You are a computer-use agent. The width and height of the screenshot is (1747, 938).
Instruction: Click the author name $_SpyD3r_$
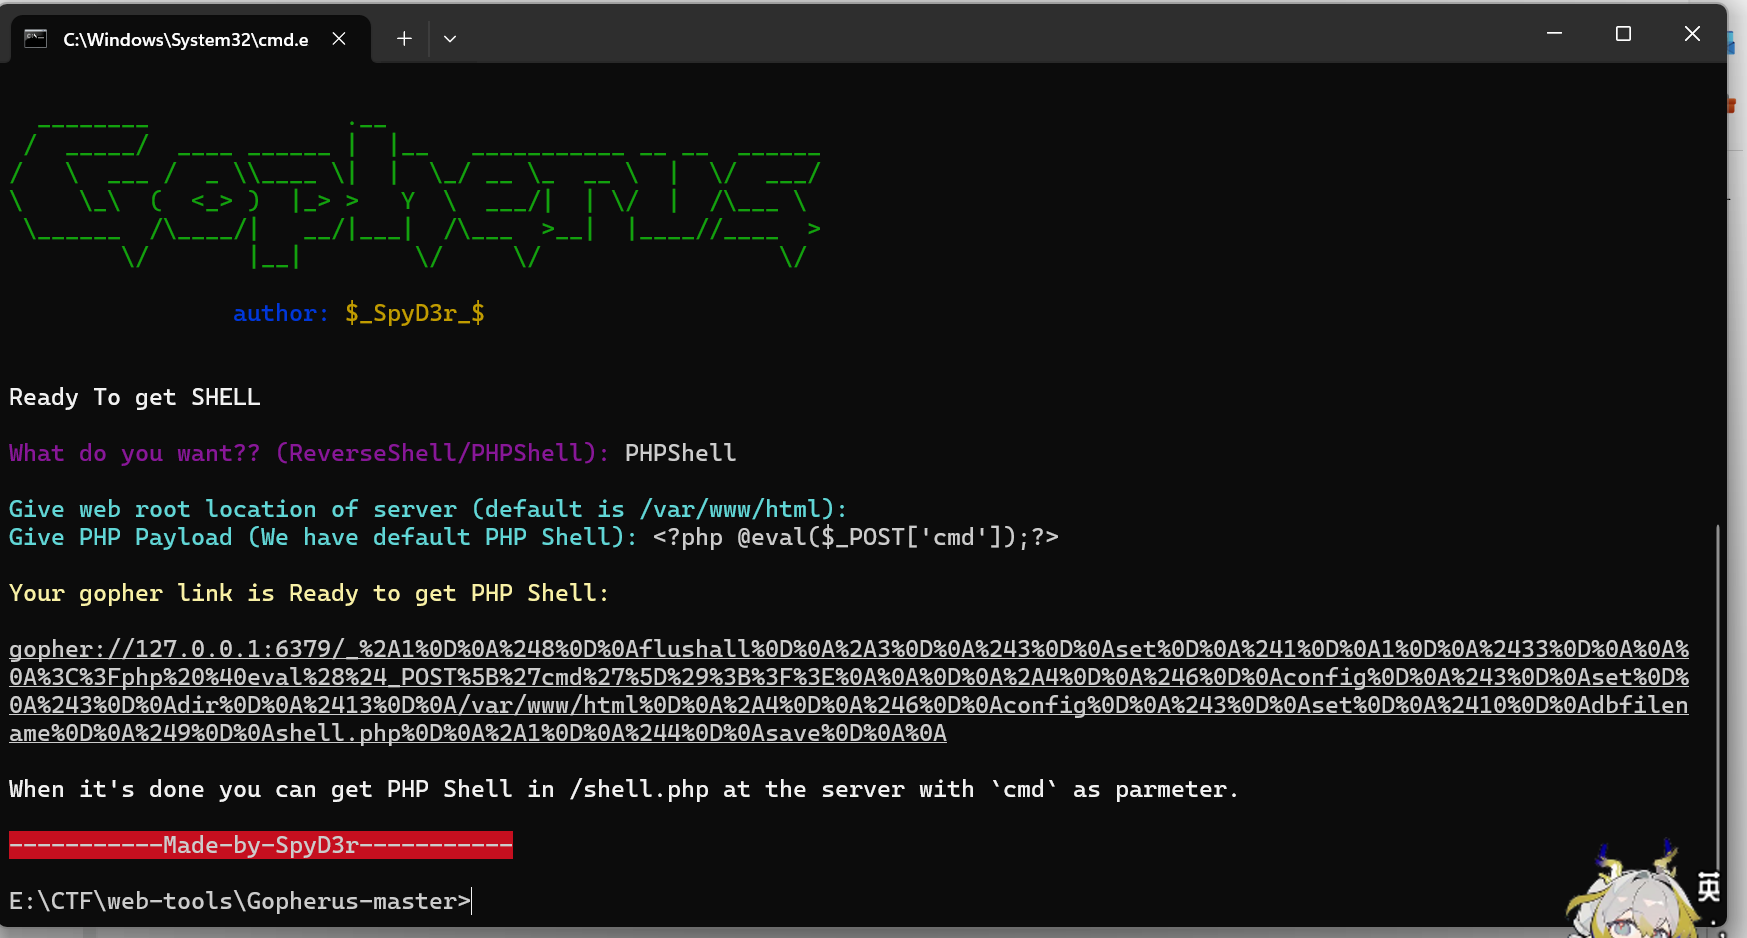[415, 313]
